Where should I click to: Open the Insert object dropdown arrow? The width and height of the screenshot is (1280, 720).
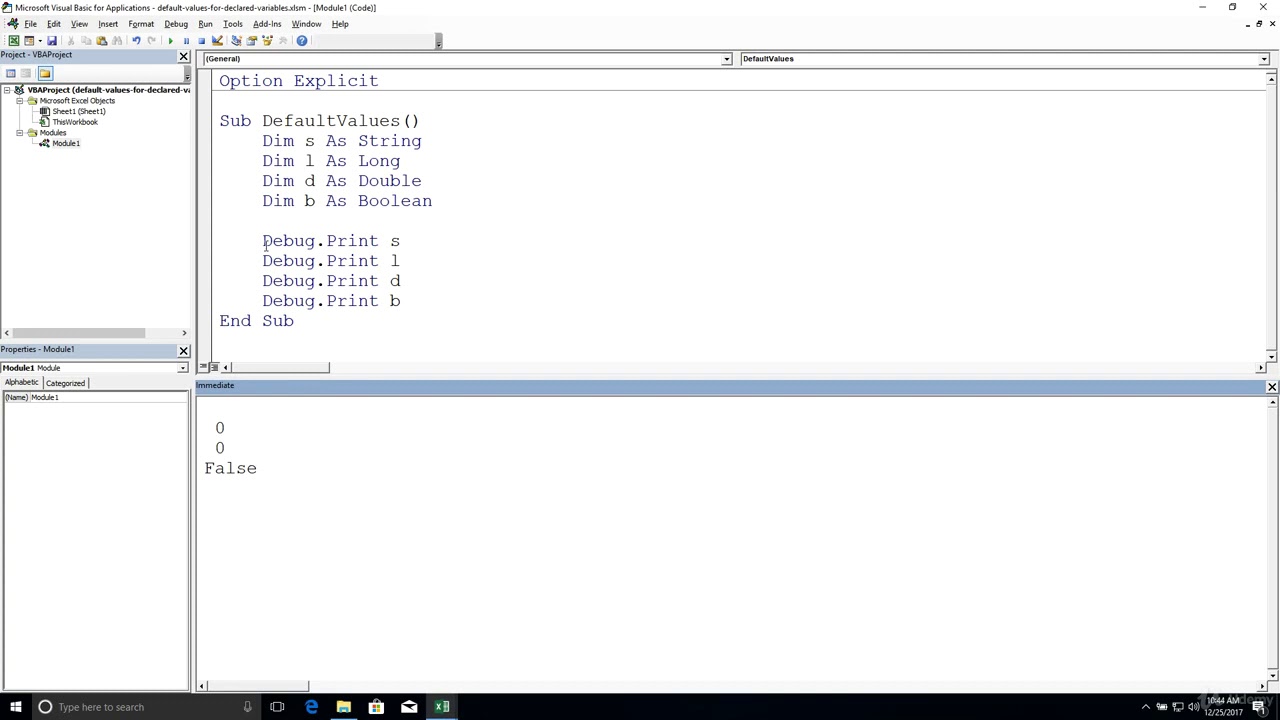38,41
